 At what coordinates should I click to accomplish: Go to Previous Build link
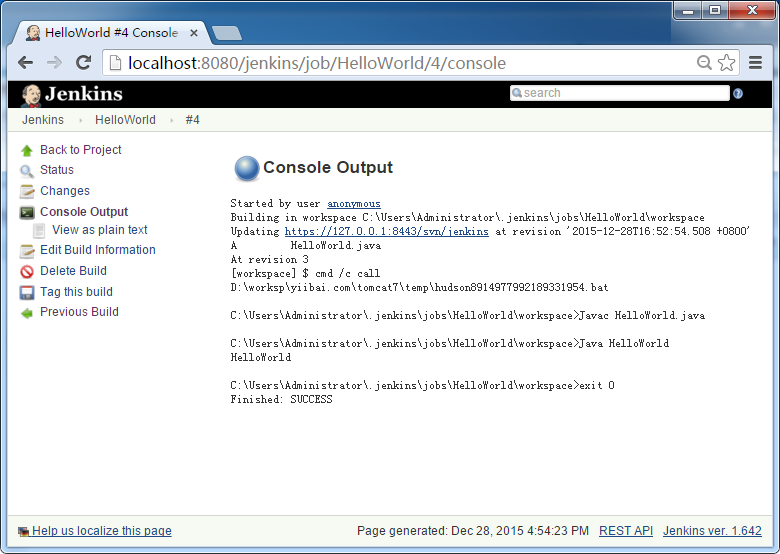tap(79, 311)
